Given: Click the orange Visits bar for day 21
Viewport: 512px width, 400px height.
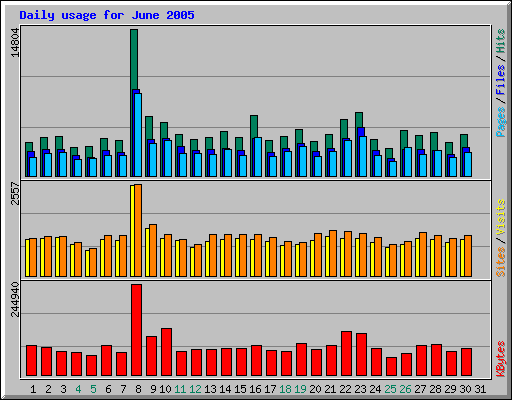Looking at the screenshot, I should [333, 253].
